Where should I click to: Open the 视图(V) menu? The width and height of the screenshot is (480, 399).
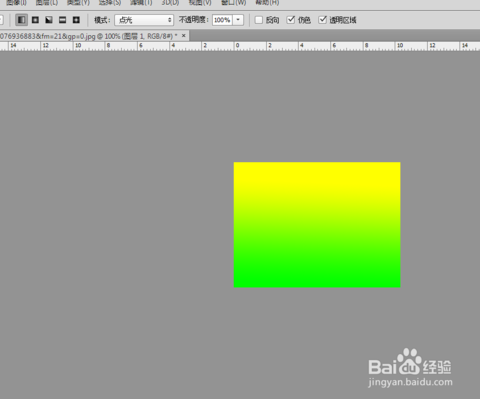pyautogui.click(x=200, y=3)
